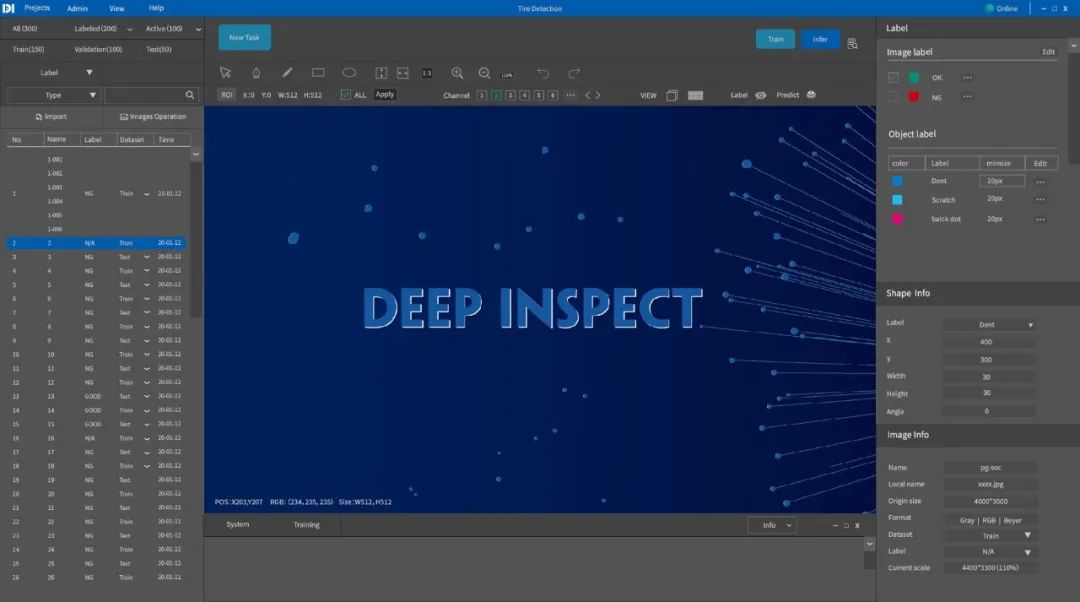Switch to grid view layout icon
This screenshot has width=1080, height=602.
click(x=695, y=95)
